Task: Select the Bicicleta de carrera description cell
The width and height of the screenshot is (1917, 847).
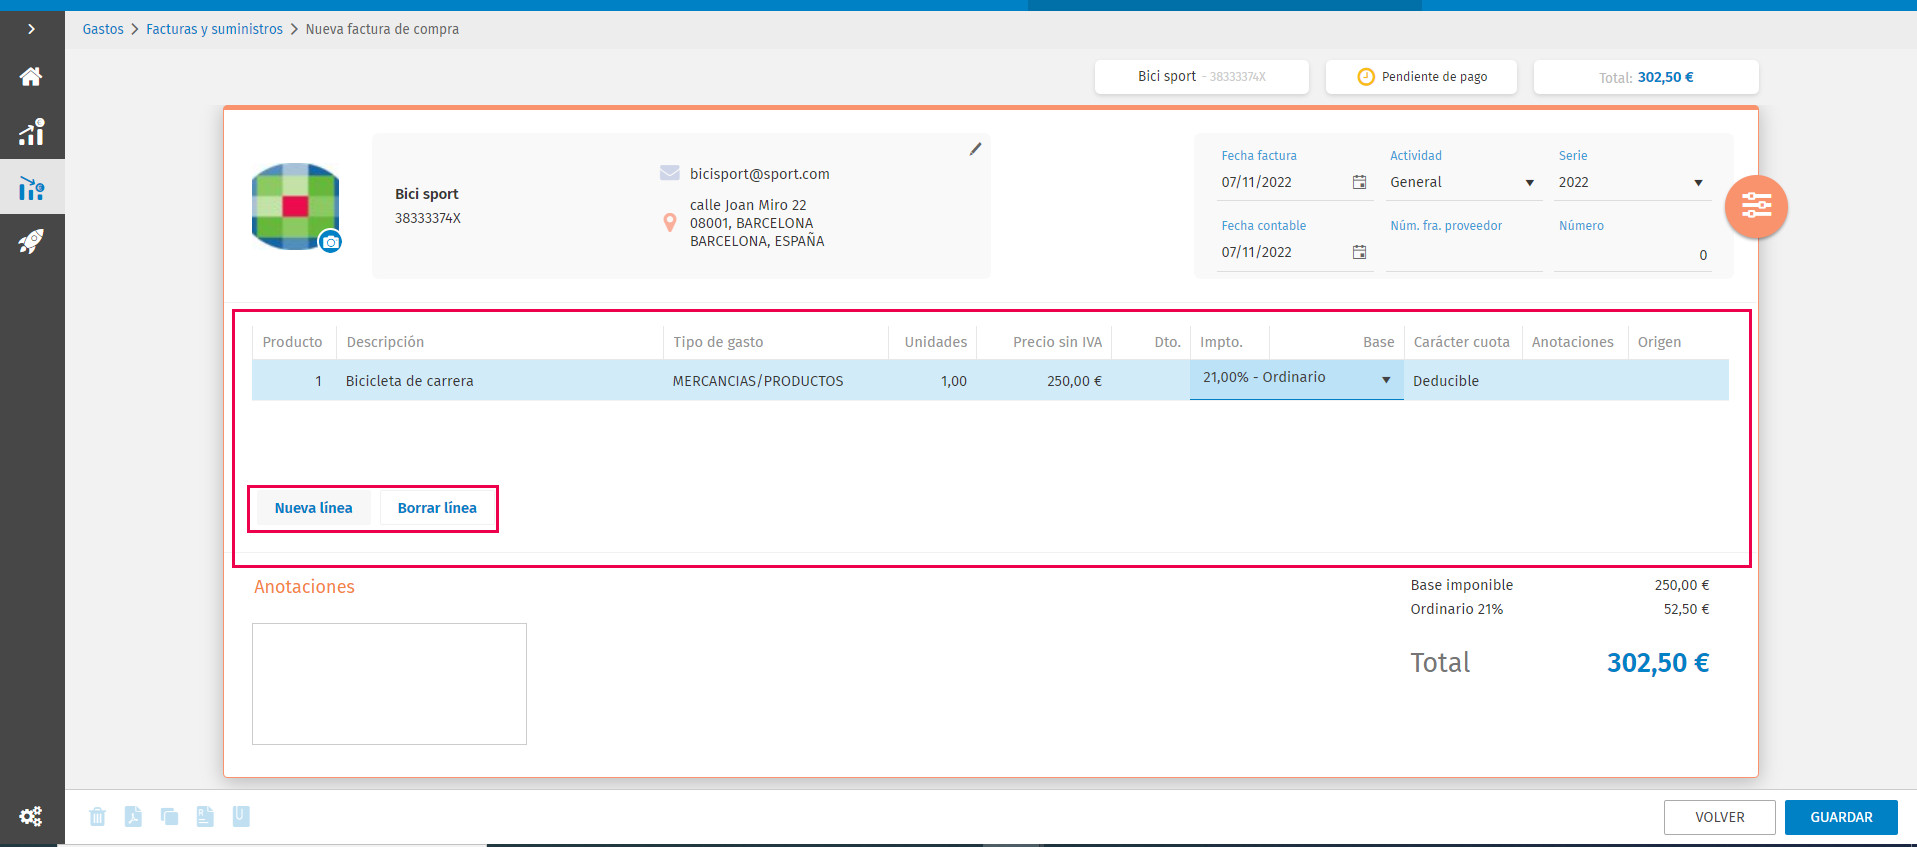Action: (x=499, y=381)
